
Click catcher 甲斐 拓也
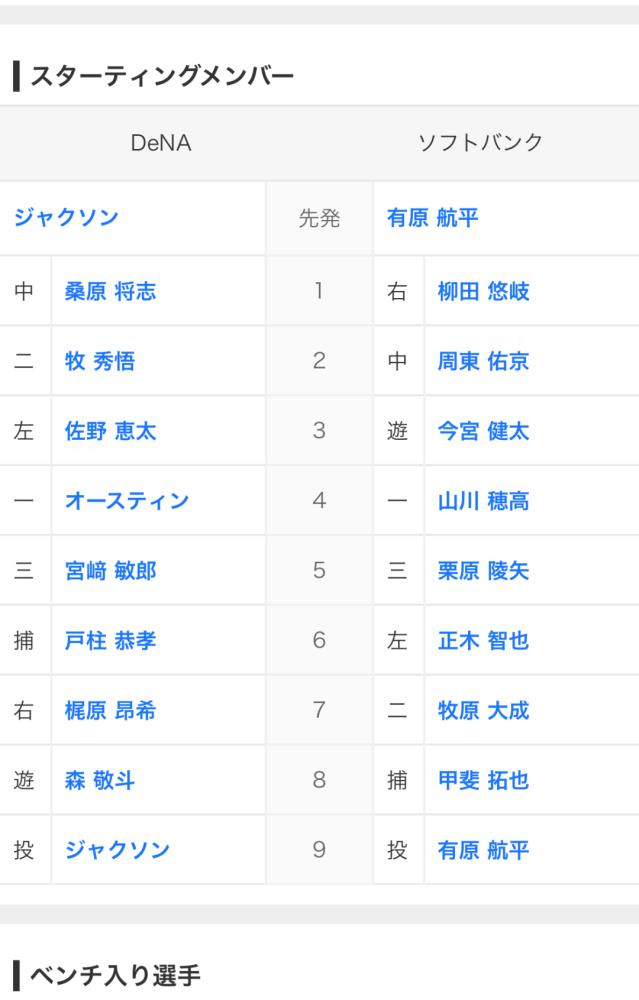(483, 780)
